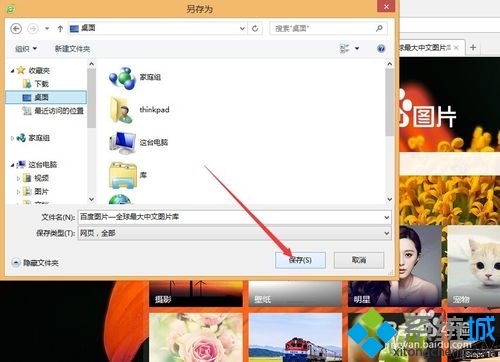Open the help question mark icon

click(381, 49)
